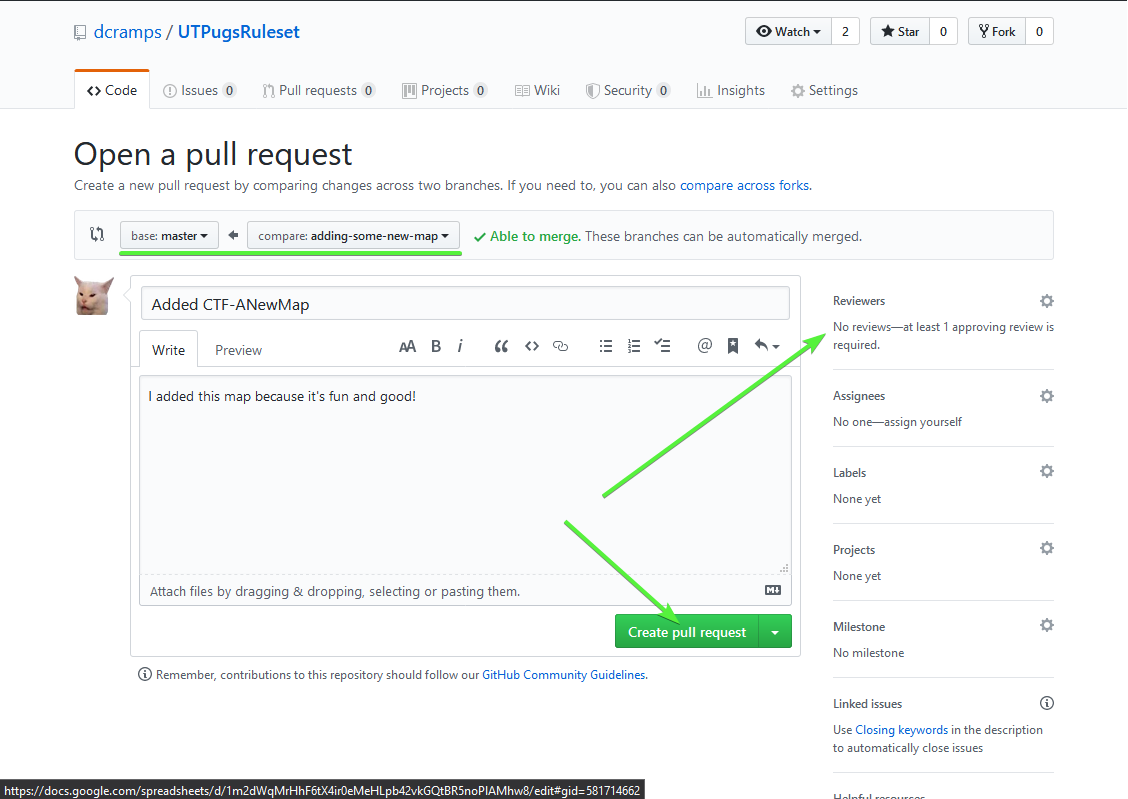Star the repository
This screenshot has width=1128, height=799.
pyautogui.click(x=900, y=32)
